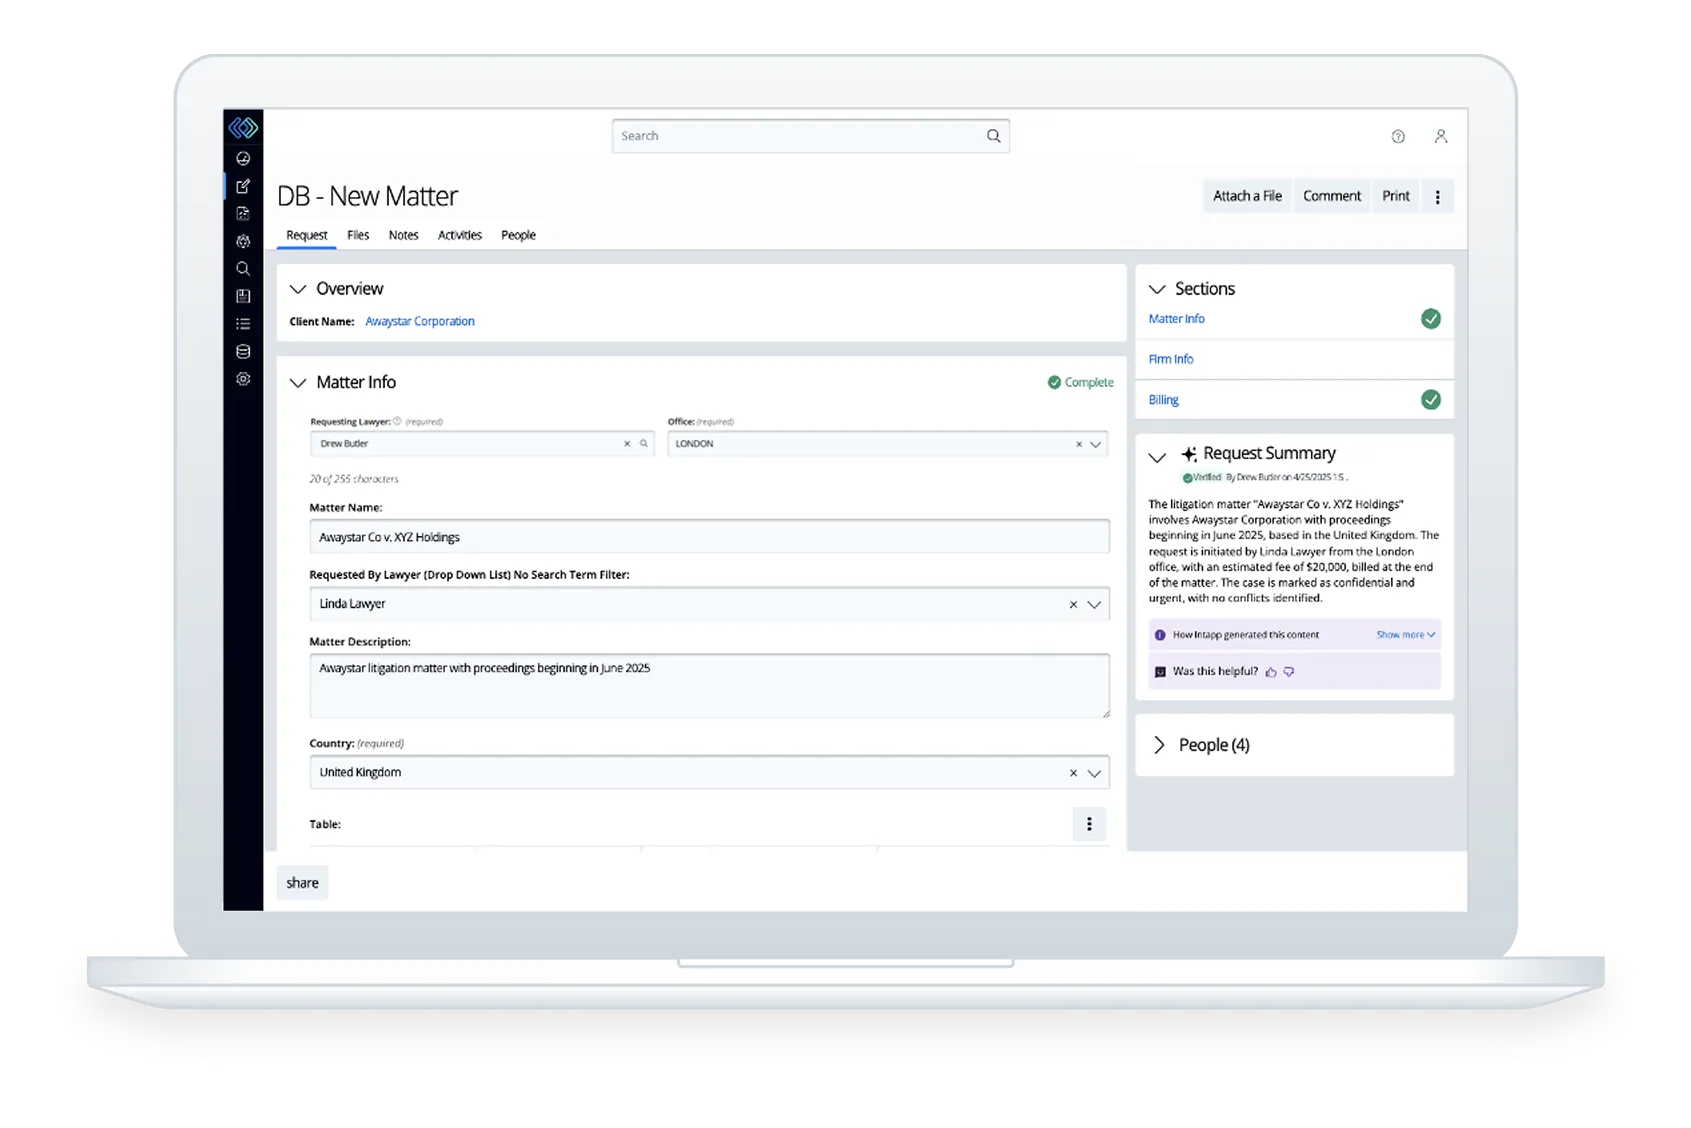Clear the Requesting Lawyer field with X
This screenshot has height=1128, width=1691.
point(627,444)
